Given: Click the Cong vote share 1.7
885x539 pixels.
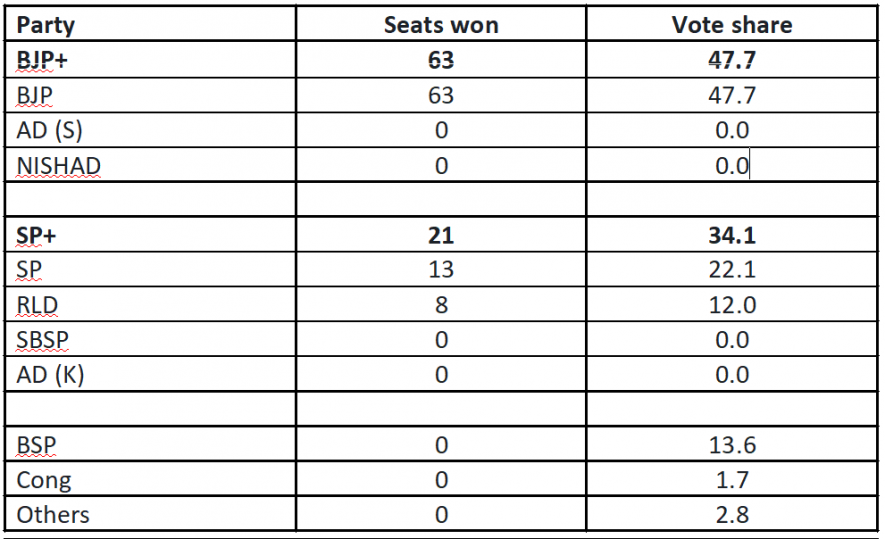Looking at the screenshot, I should (x=731, y=480).
